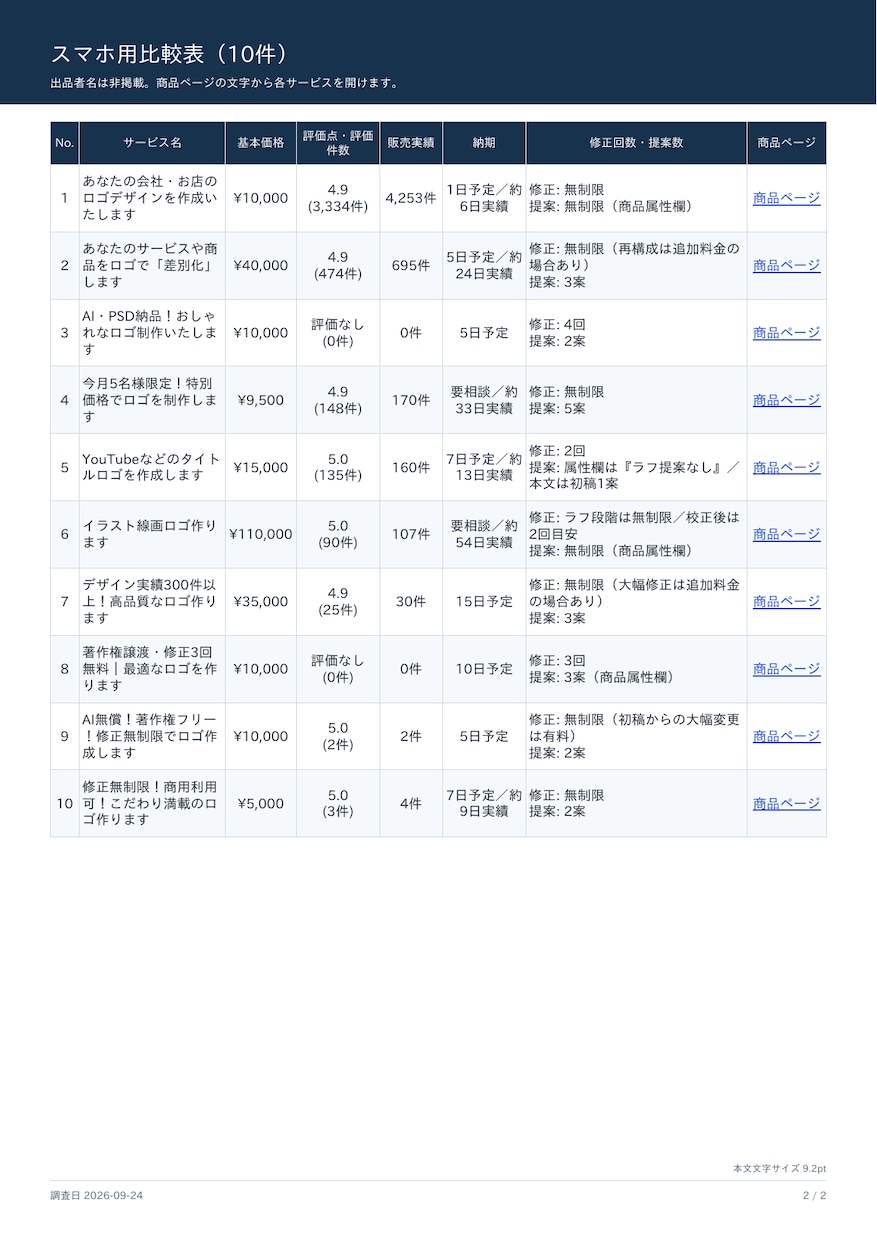This screenshot has height=1240, width=877.
Task: Click the 1日予定／約6日実績 delivery cell
Action: coord(484,198)
